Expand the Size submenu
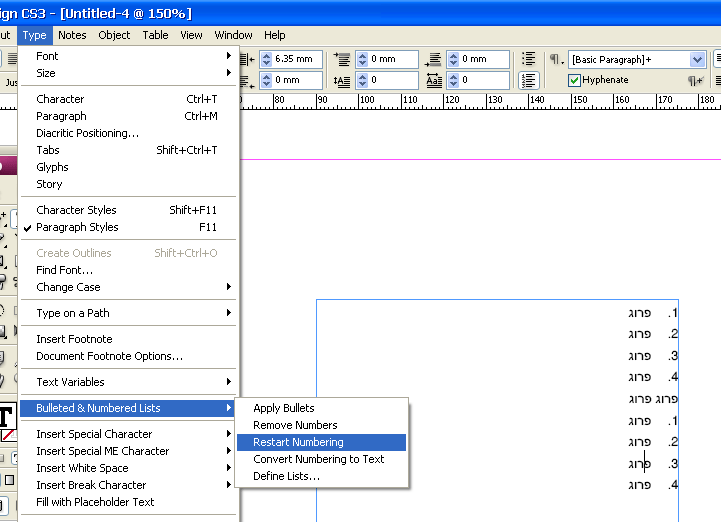Viewport: 721px width, 522px height. point(126,73)
